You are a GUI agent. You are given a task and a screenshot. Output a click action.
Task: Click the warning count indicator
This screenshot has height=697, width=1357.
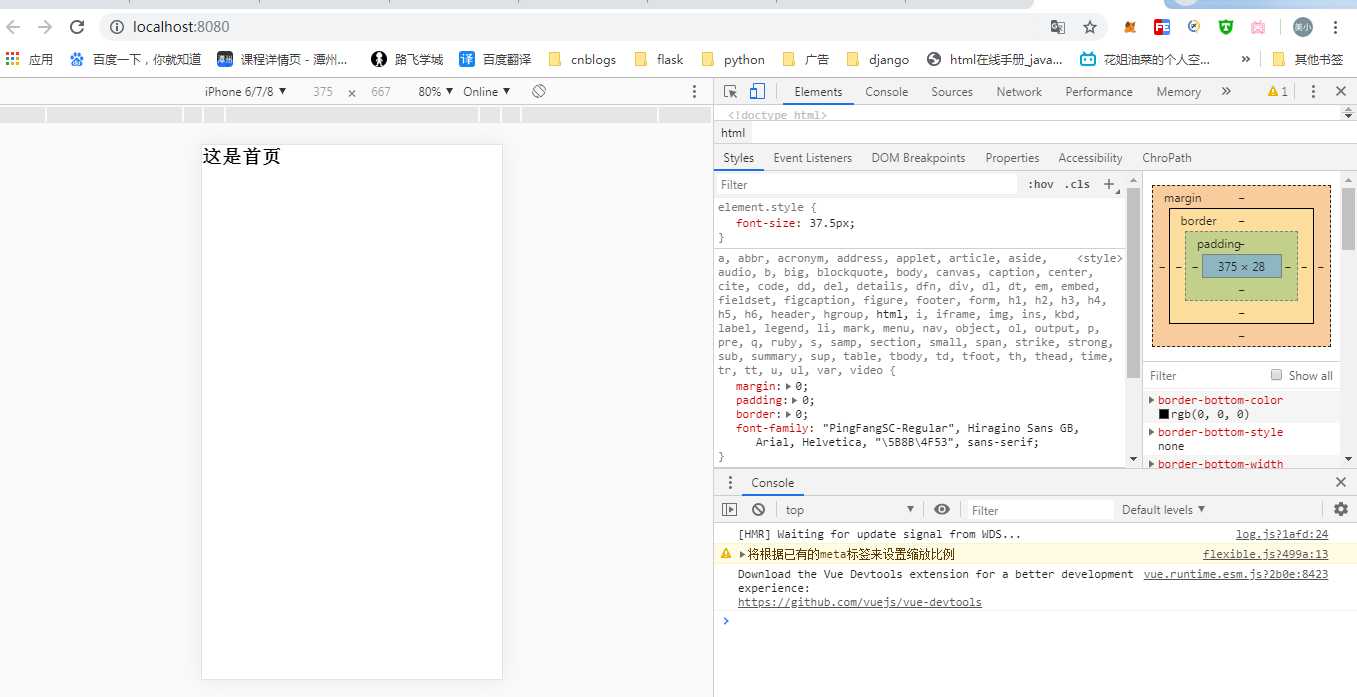click(1277, 91)
